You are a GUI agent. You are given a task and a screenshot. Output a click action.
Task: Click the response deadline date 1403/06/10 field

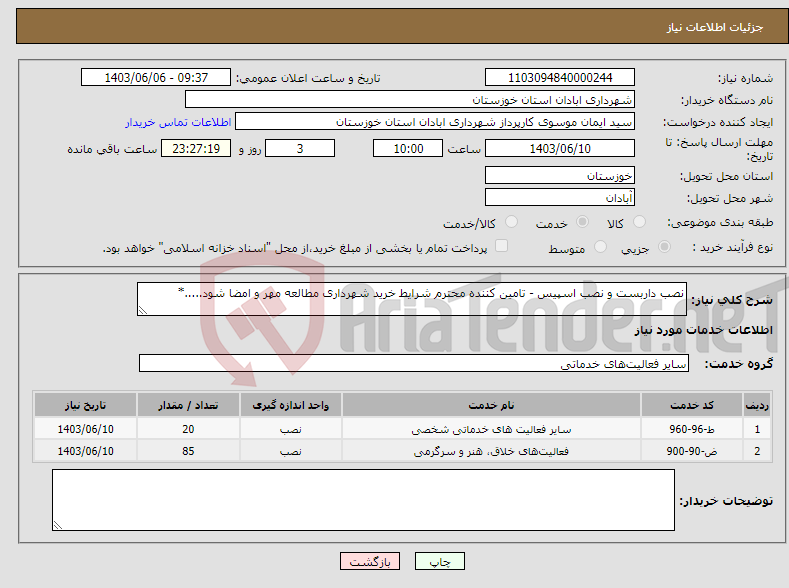point(560,148)
